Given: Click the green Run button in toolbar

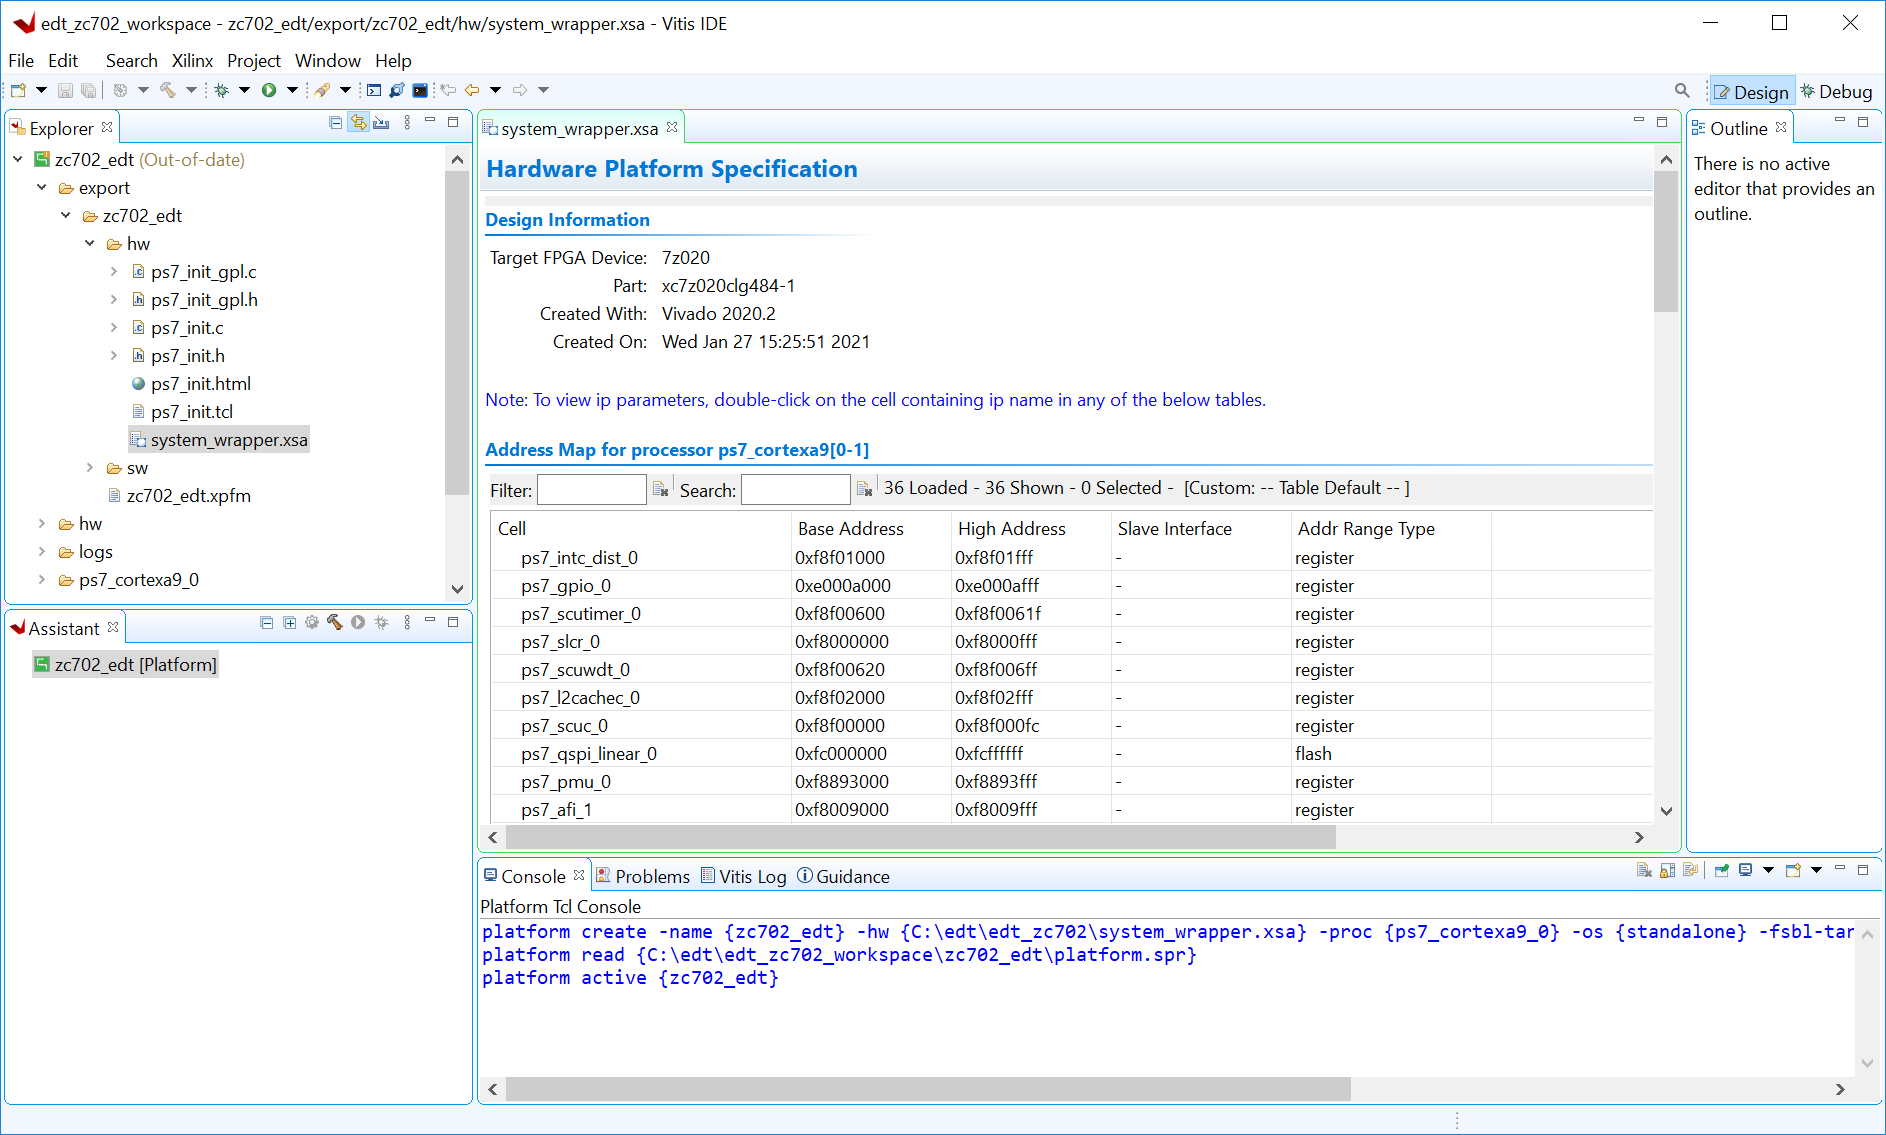Looking at the screenshot, I should click(x=269, y=90).
